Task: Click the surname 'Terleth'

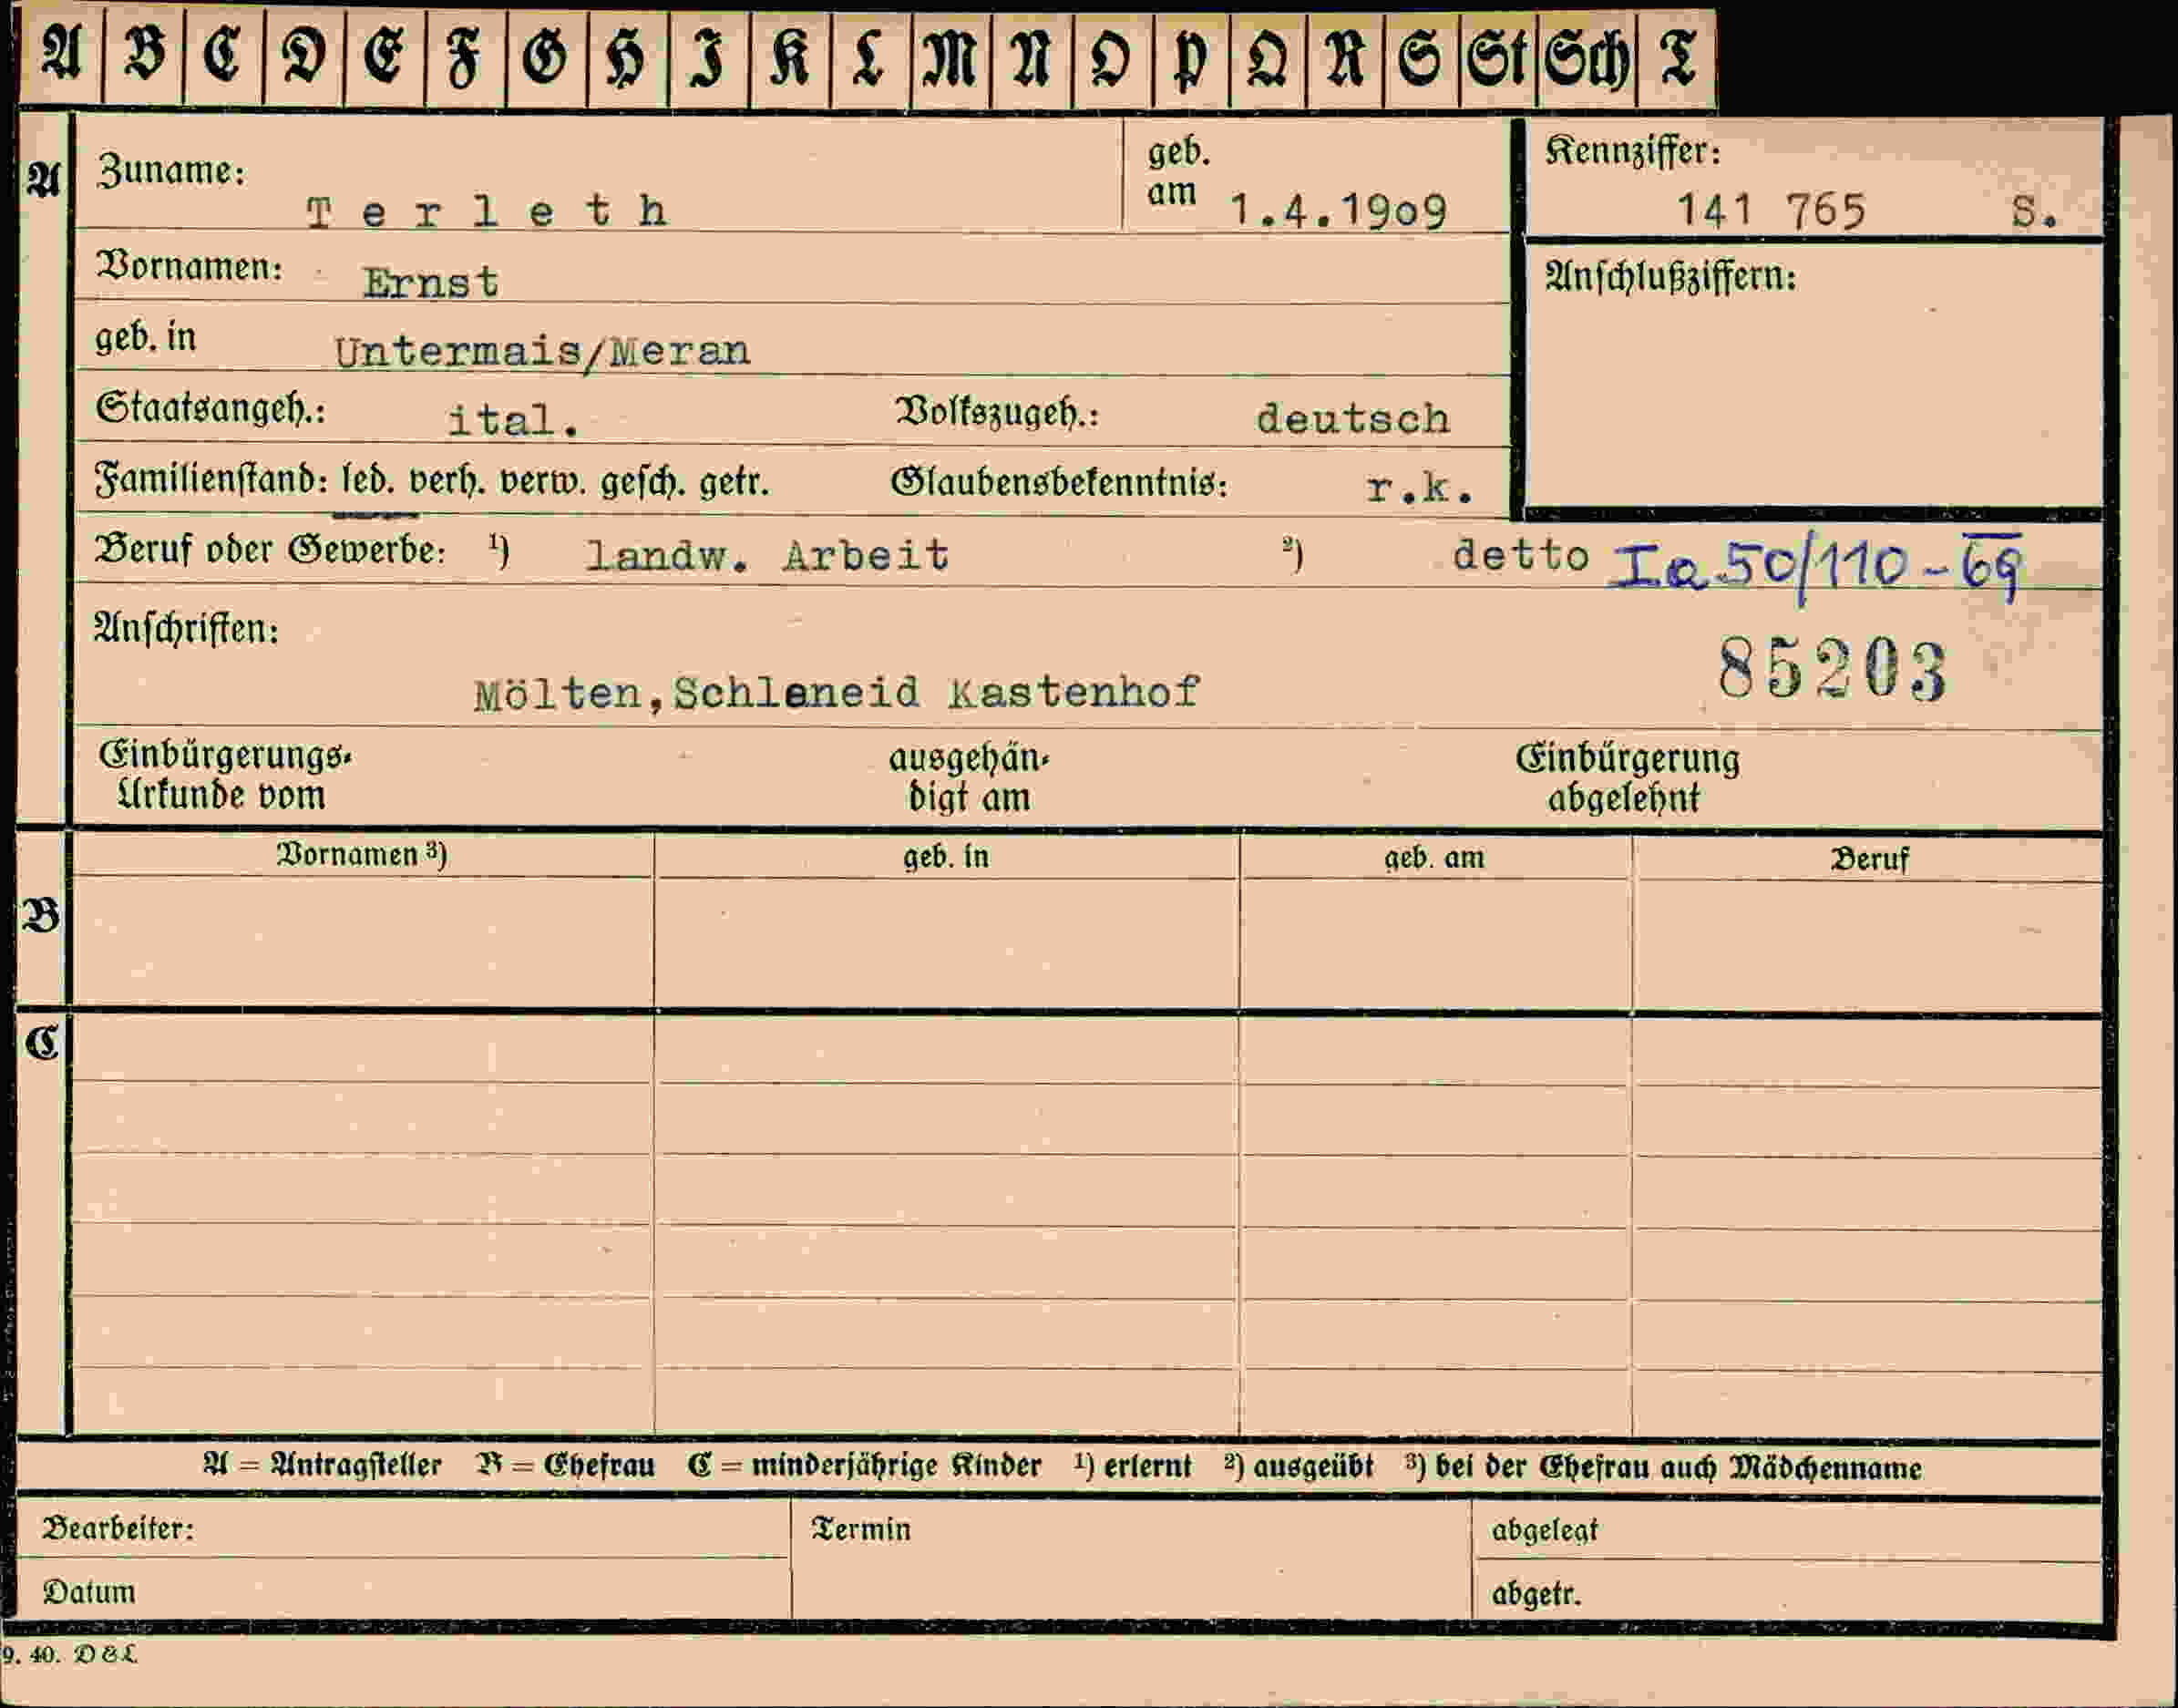Action: 487,211
